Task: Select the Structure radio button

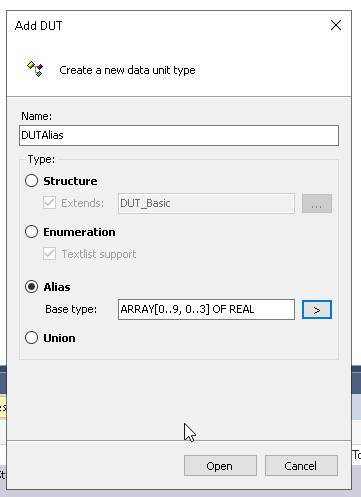Action: click(31, 181)
